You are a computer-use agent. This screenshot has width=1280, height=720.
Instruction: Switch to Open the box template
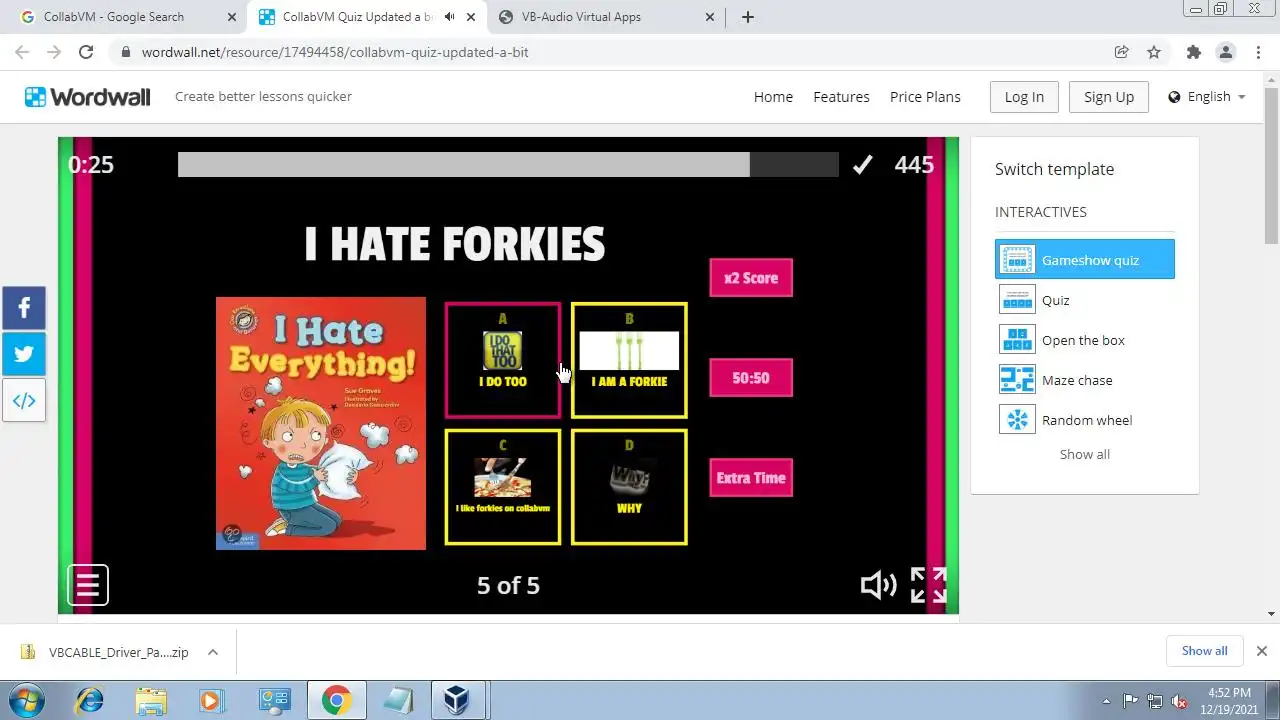click(x=1085, y=340)
